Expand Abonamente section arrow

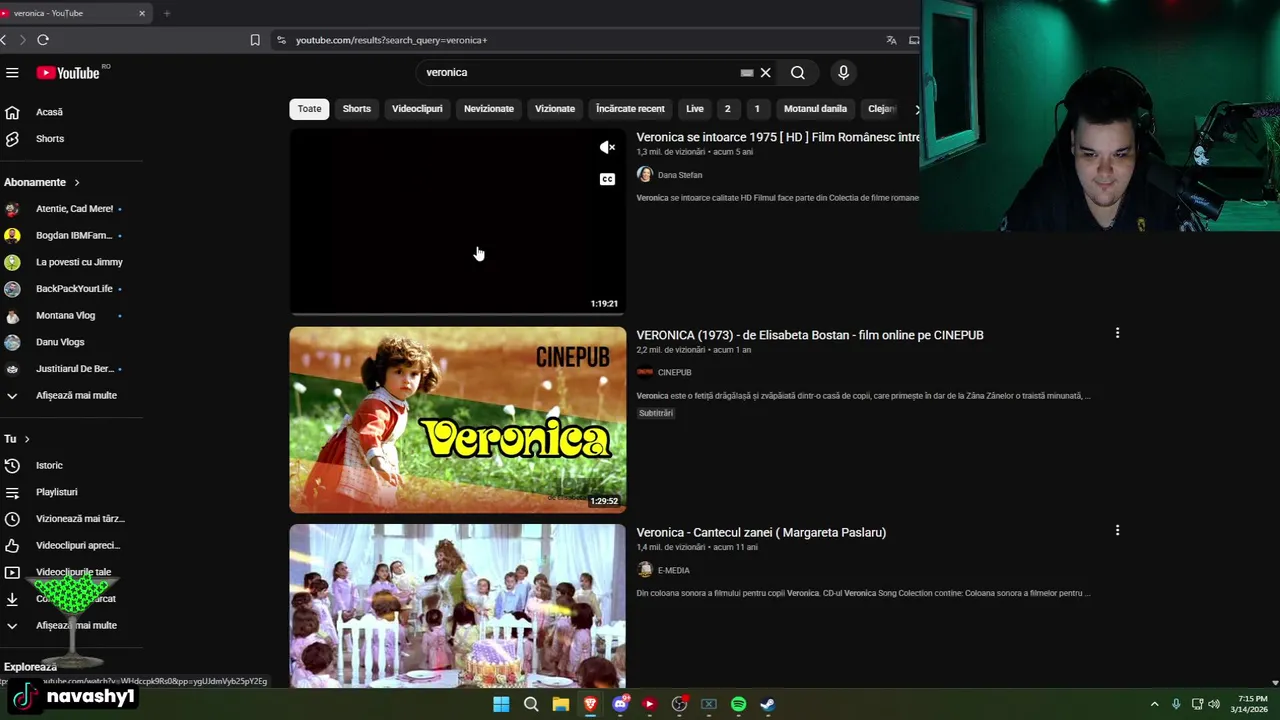tap(76, 183)
